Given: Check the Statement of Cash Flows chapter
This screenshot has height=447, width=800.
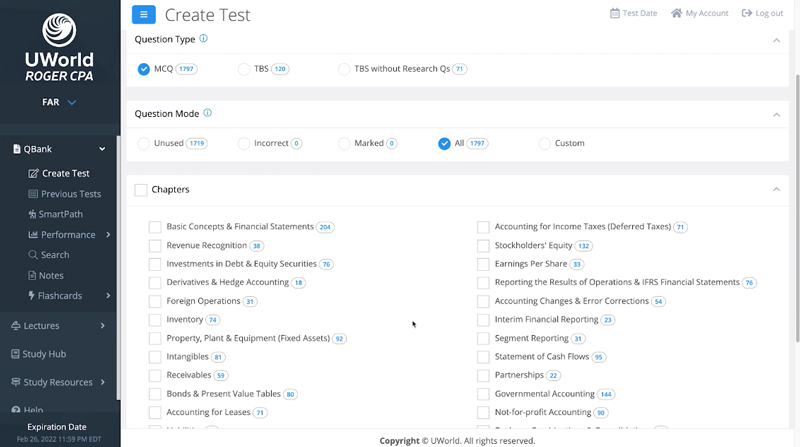Looking at the screenshot, I should 483,357.
